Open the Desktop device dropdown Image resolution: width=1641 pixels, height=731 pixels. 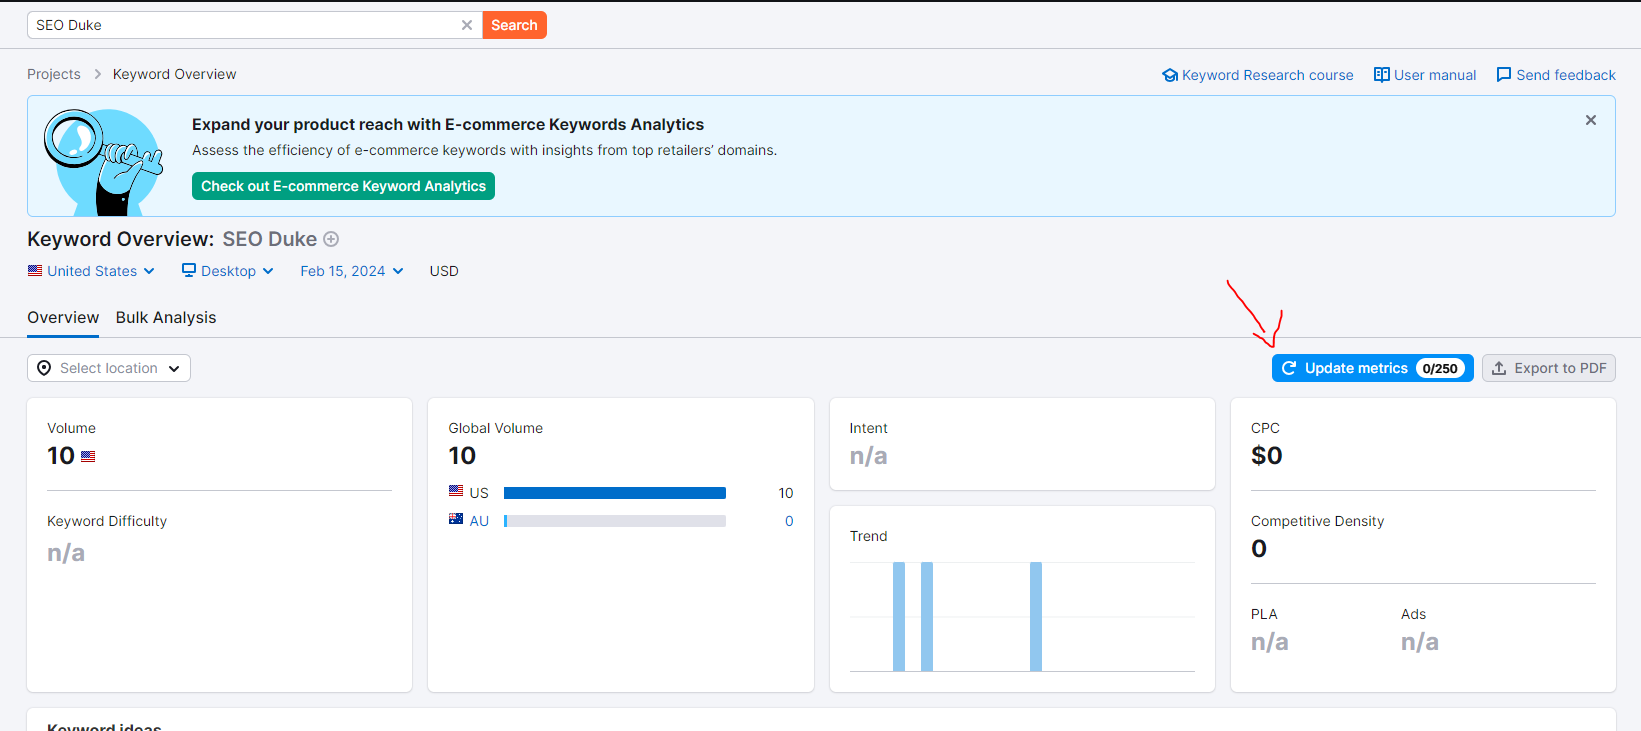tap(227, 271)
